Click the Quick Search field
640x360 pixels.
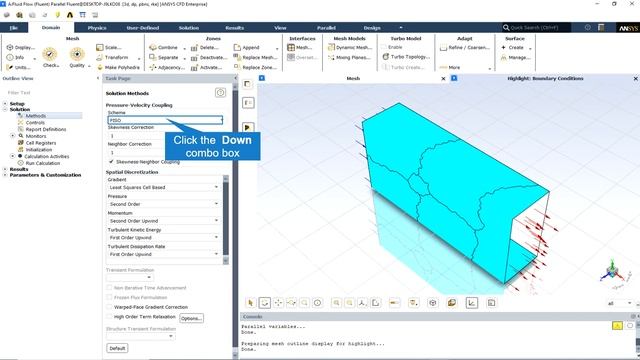[x=536, y=27]
